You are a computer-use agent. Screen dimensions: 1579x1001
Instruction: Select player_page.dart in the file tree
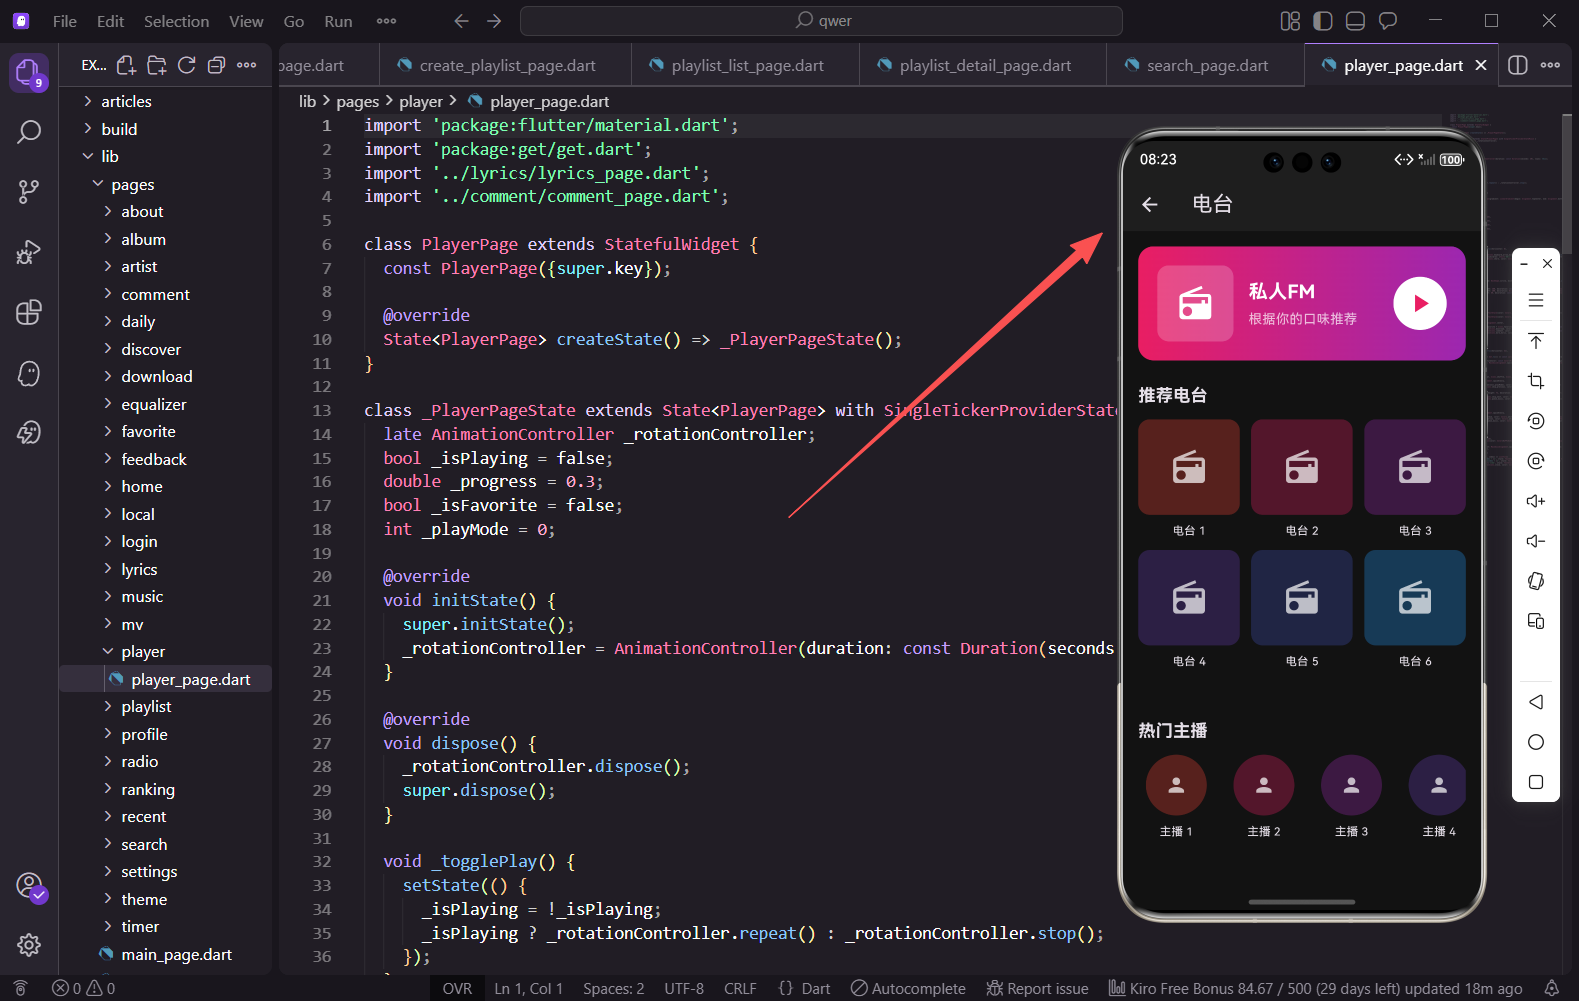165,679
